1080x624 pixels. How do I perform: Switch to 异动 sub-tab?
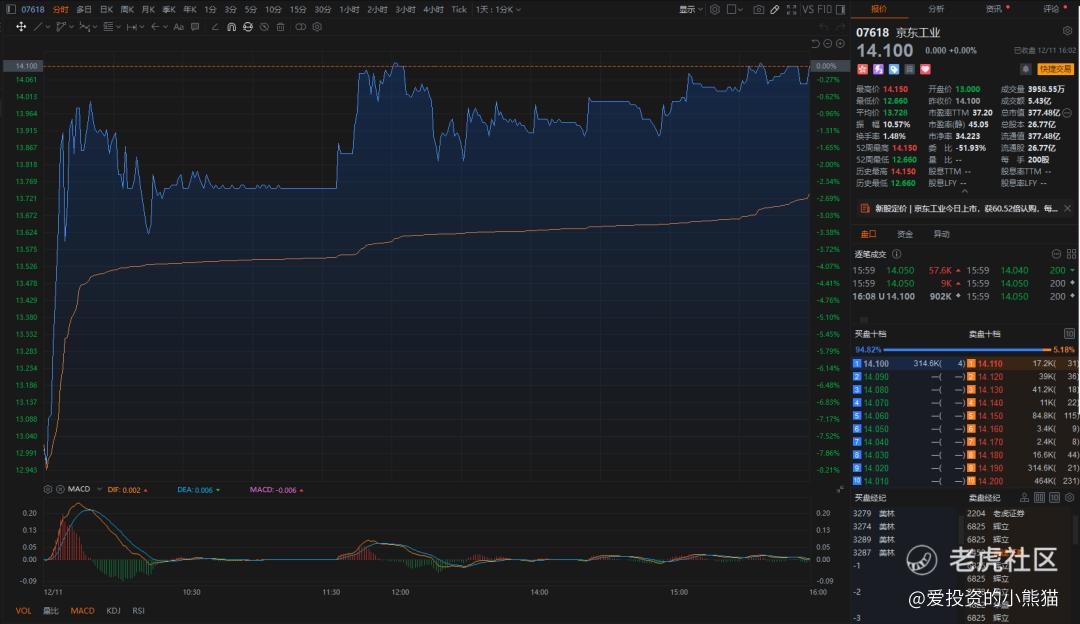click(x=941, y=234)
